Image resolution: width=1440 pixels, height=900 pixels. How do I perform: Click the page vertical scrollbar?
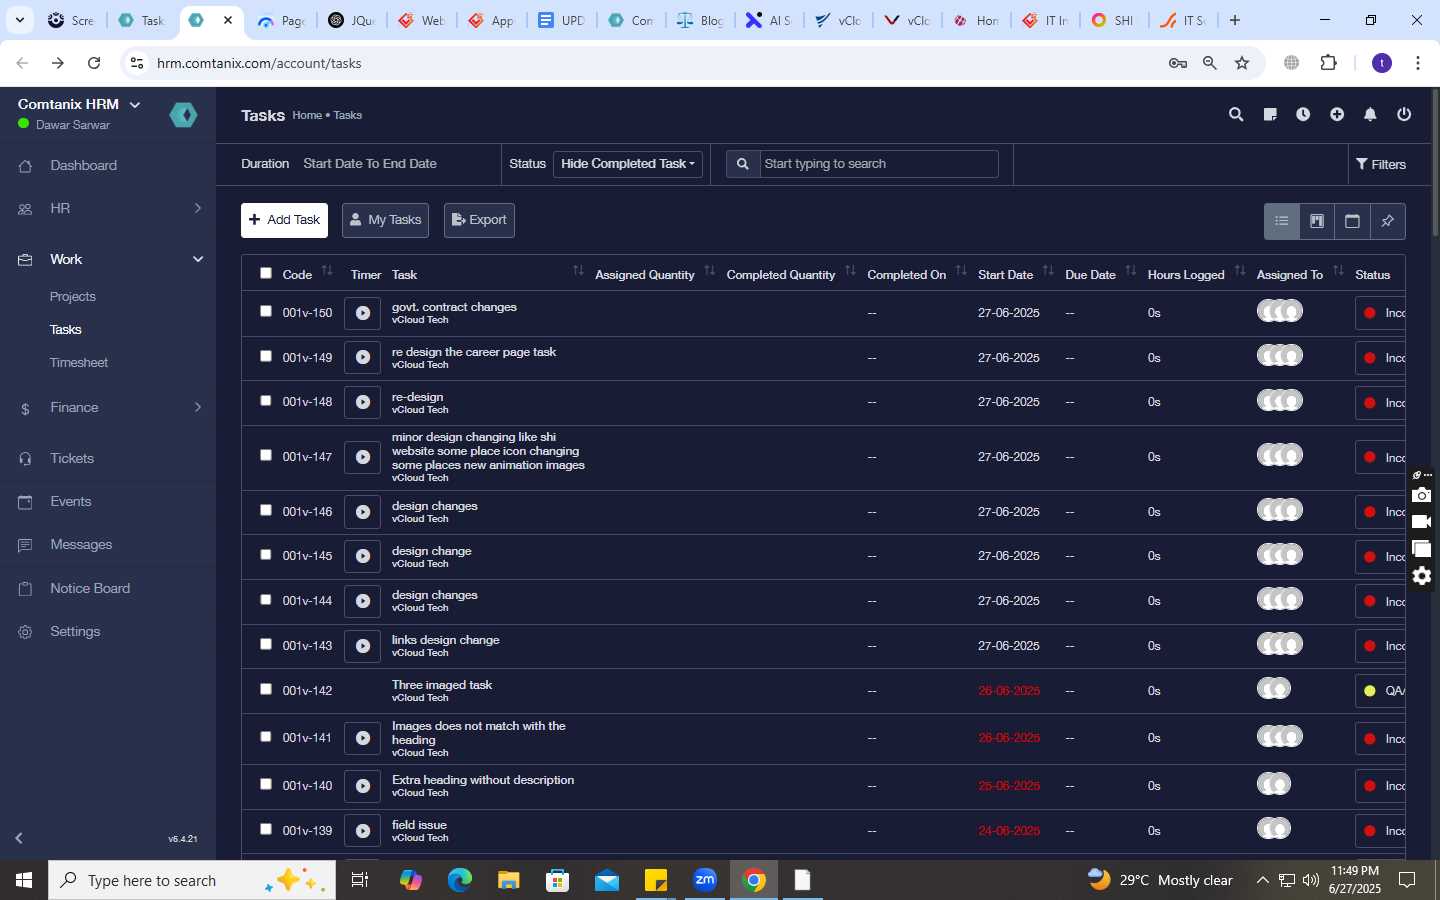click(x=1435, y=165)
